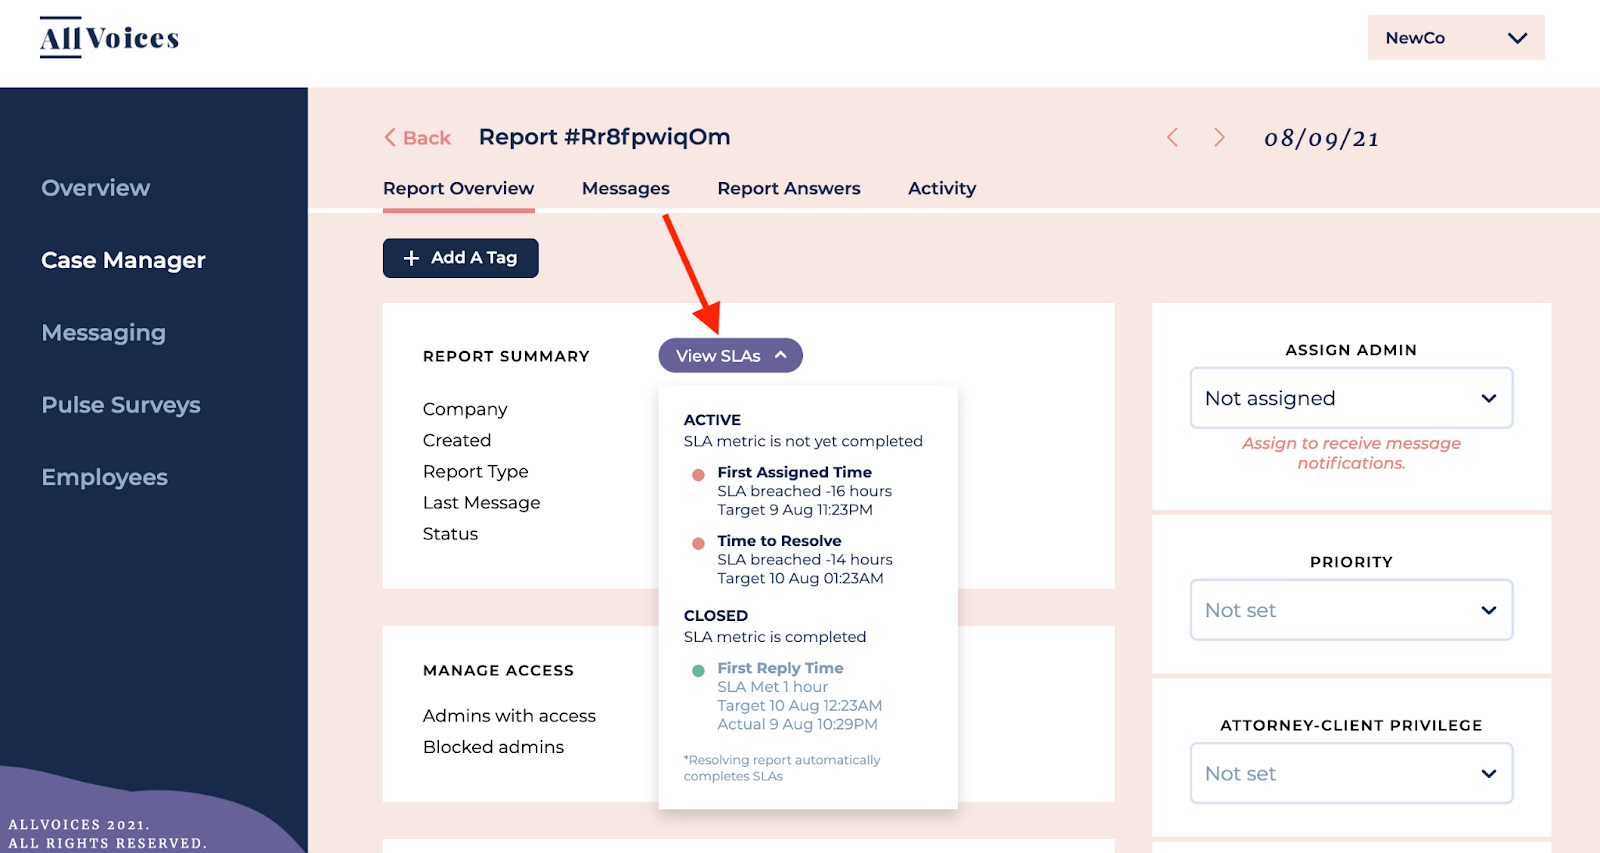Open the NewCo company dropdown

pyautogui.click(x=1455, y=38)
